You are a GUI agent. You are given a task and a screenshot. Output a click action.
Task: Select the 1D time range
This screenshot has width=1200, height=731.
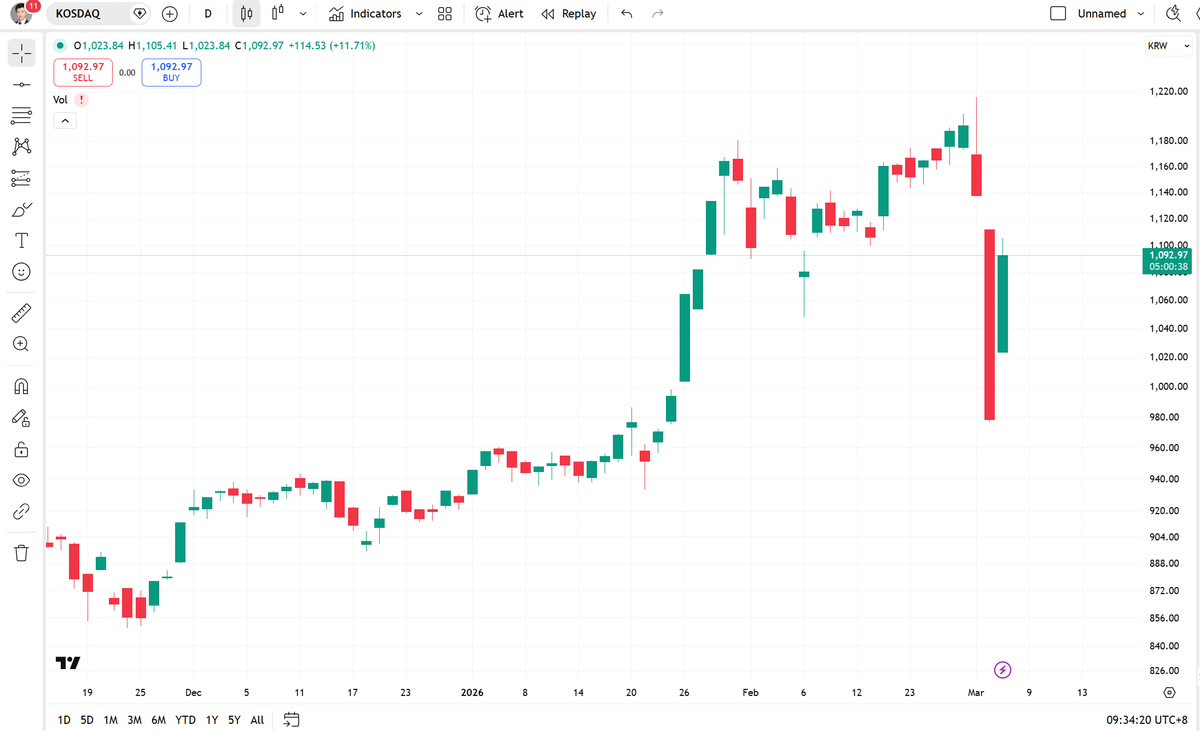(64, 720)
